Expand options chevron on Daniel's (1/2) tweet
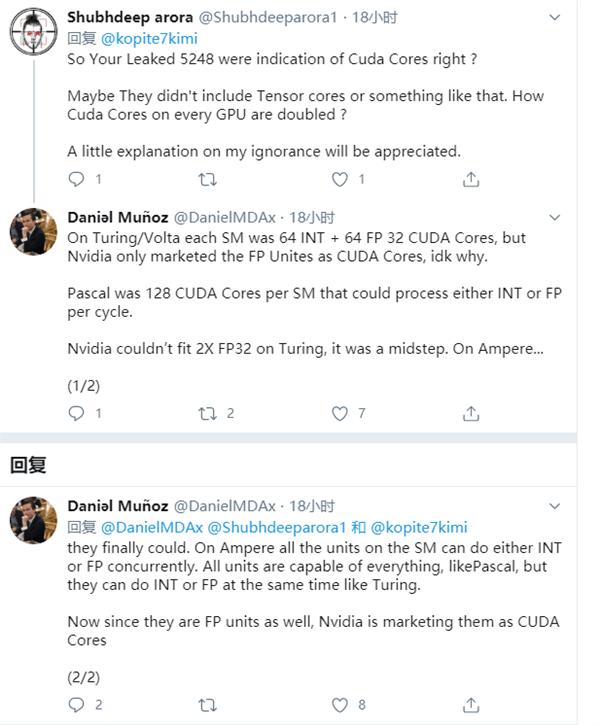The image size is (600, 725). tap(554, 217)
